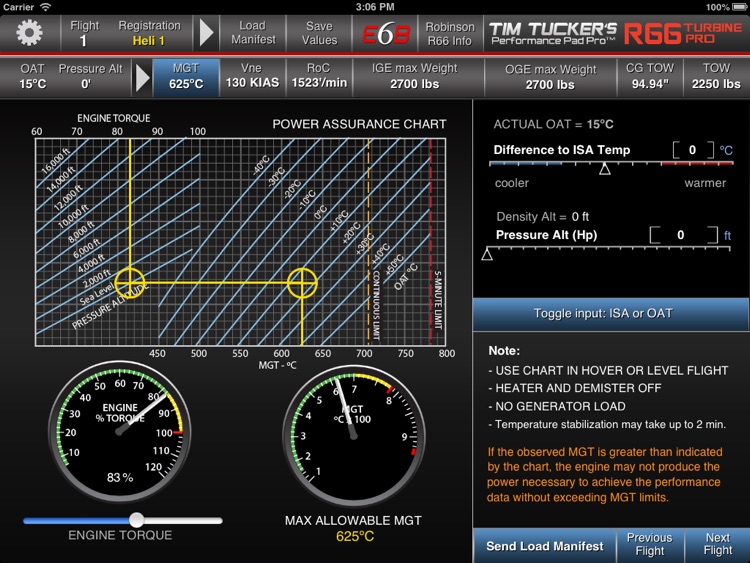This screenshot has width=750, height=563.
Task: Tap the Engine % Torque gauge
Action: [x=120, y=431]
